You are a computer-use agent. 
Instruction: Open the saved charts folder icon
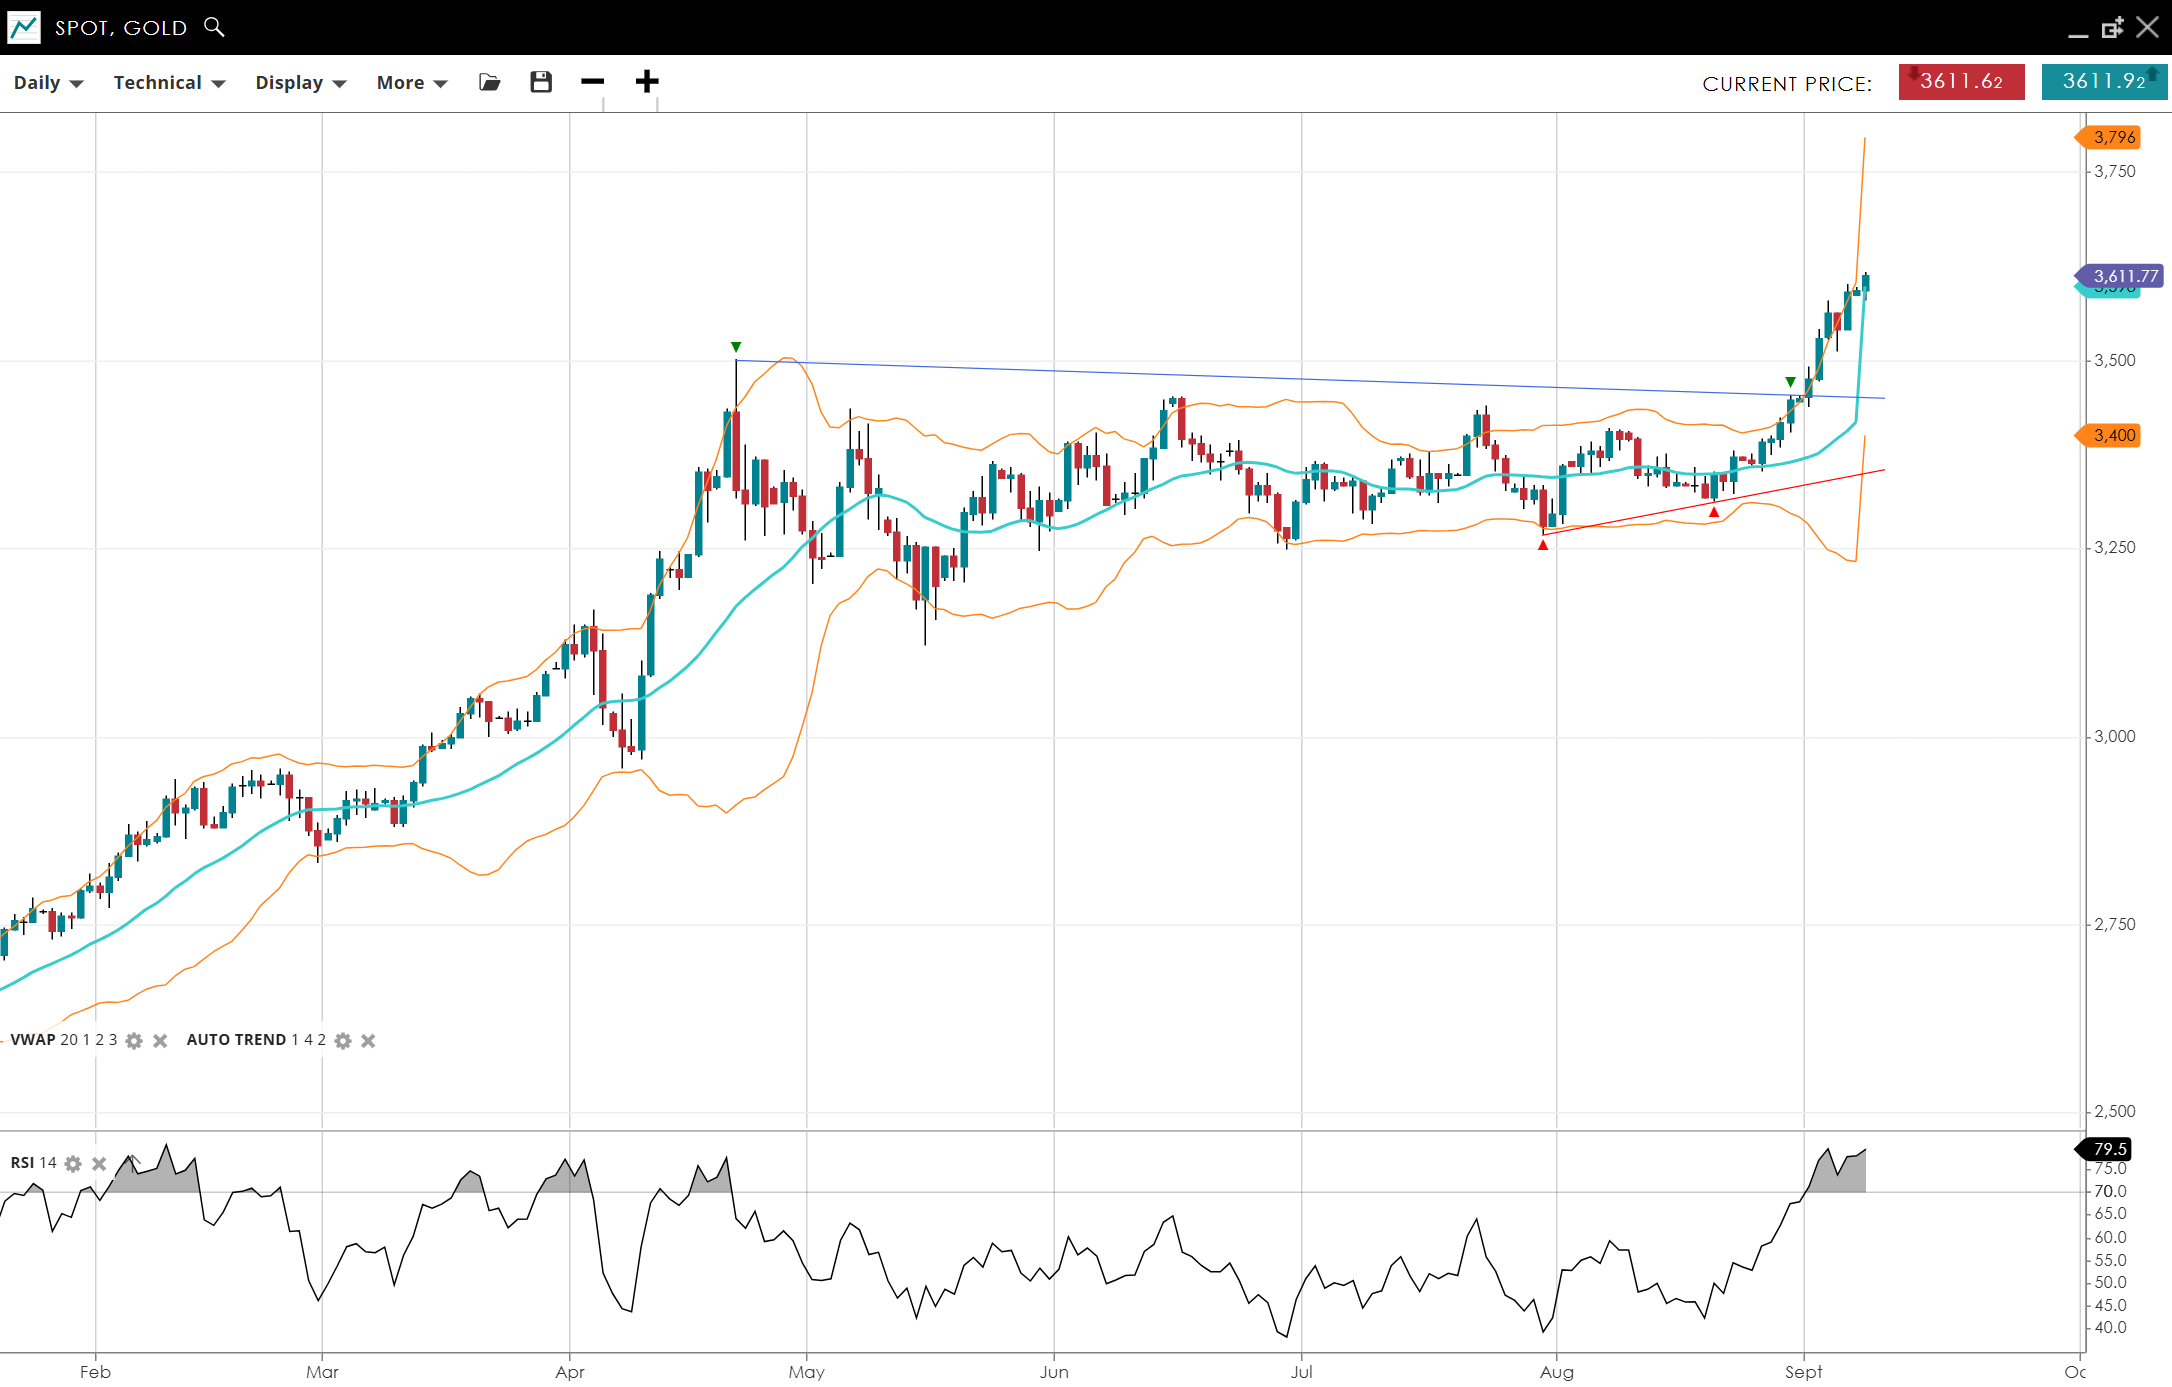[489, 82]
